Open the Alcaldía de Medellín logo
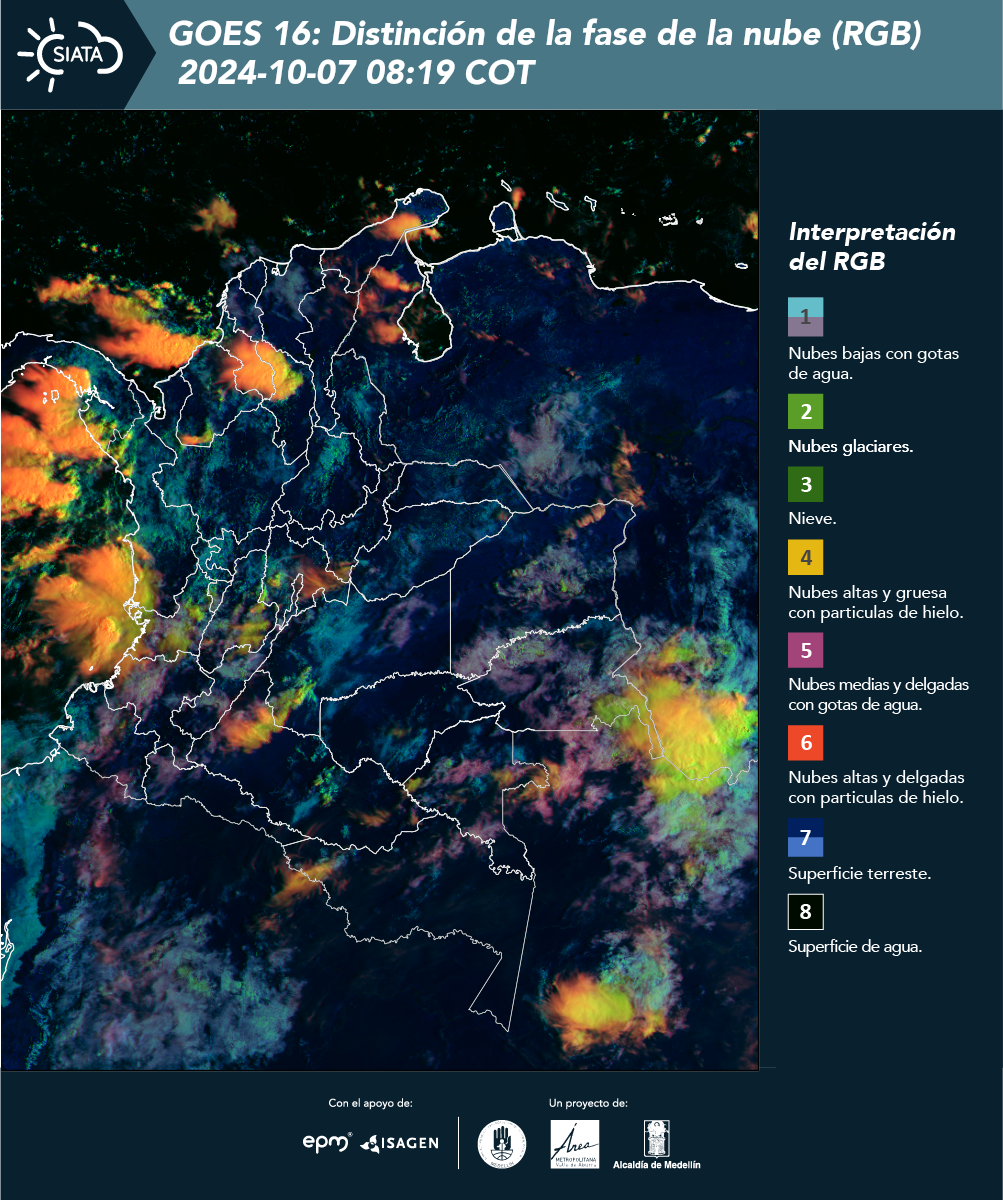This screenshot has width=1003, height=1200. click(x=656, y=1144)
